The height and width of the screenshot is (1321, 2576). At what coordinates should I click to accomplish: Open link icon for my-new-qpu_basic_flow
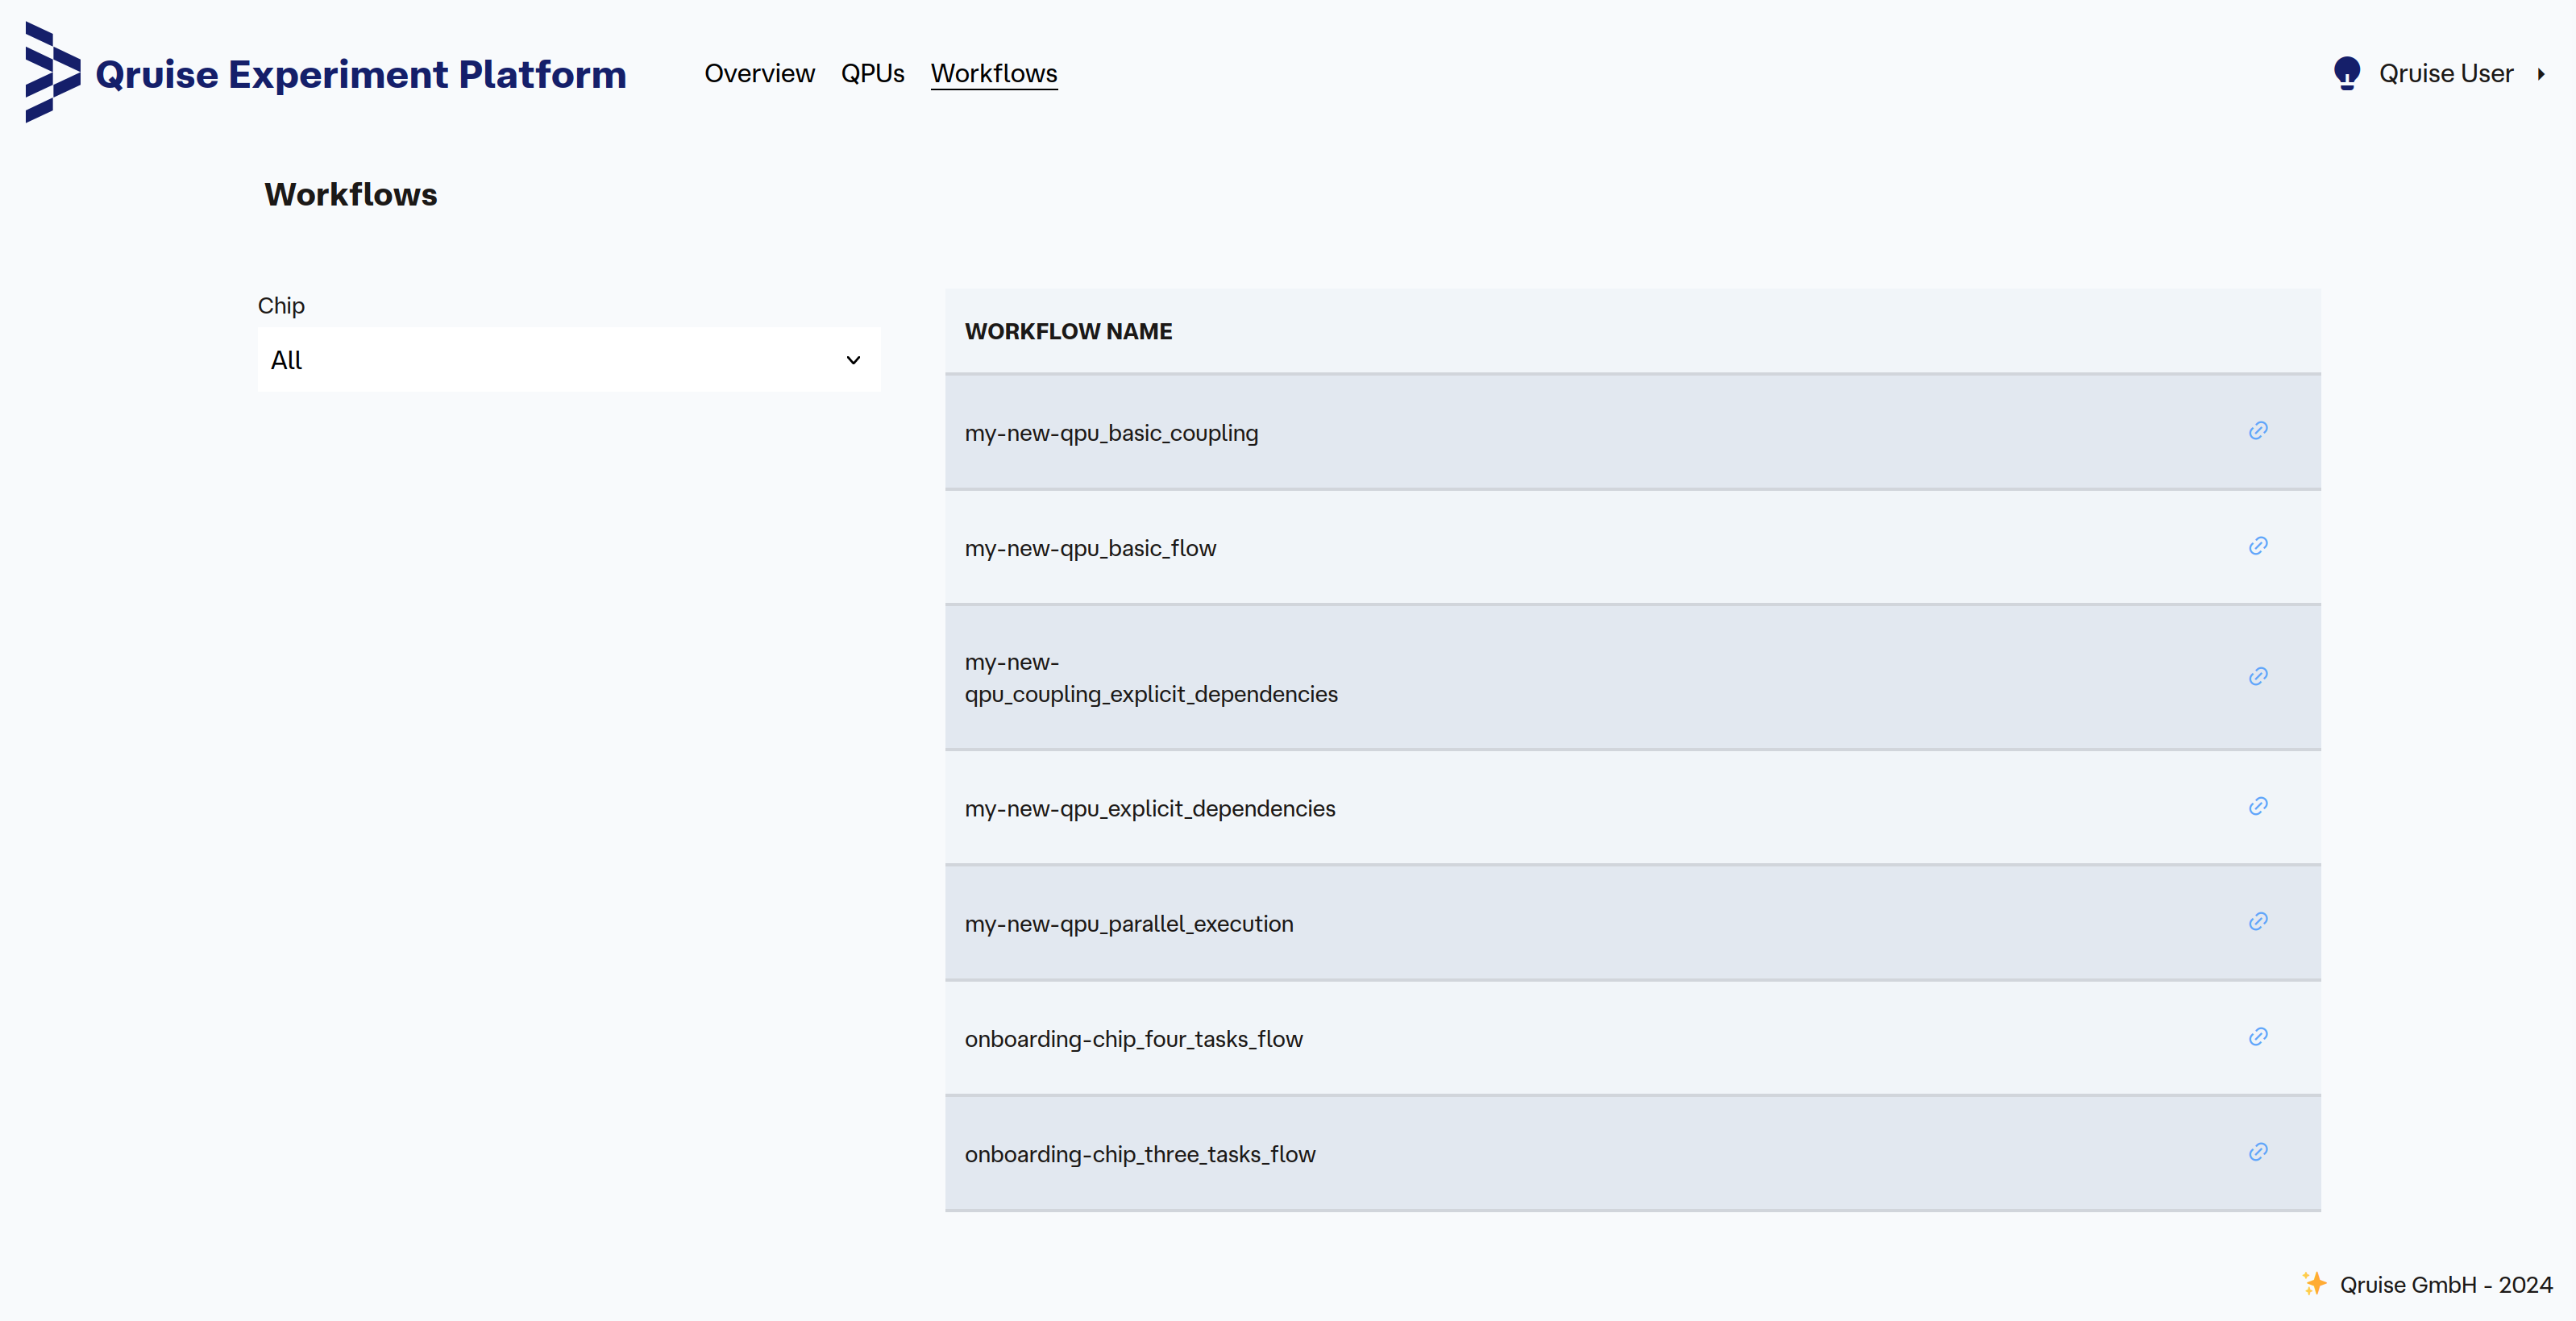(x=2258, y=546)
